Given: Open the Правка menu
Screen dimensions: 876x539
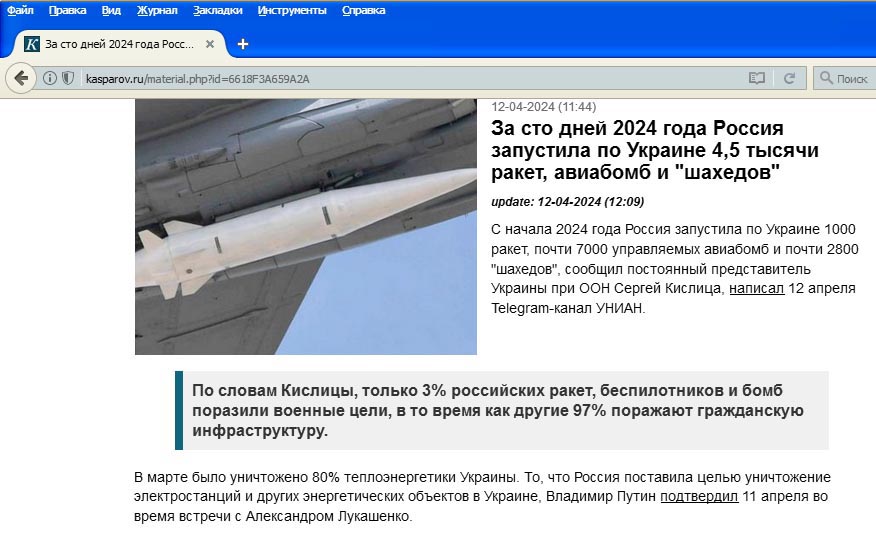Looking at the screenshot, I should click(x=68, y=10).
